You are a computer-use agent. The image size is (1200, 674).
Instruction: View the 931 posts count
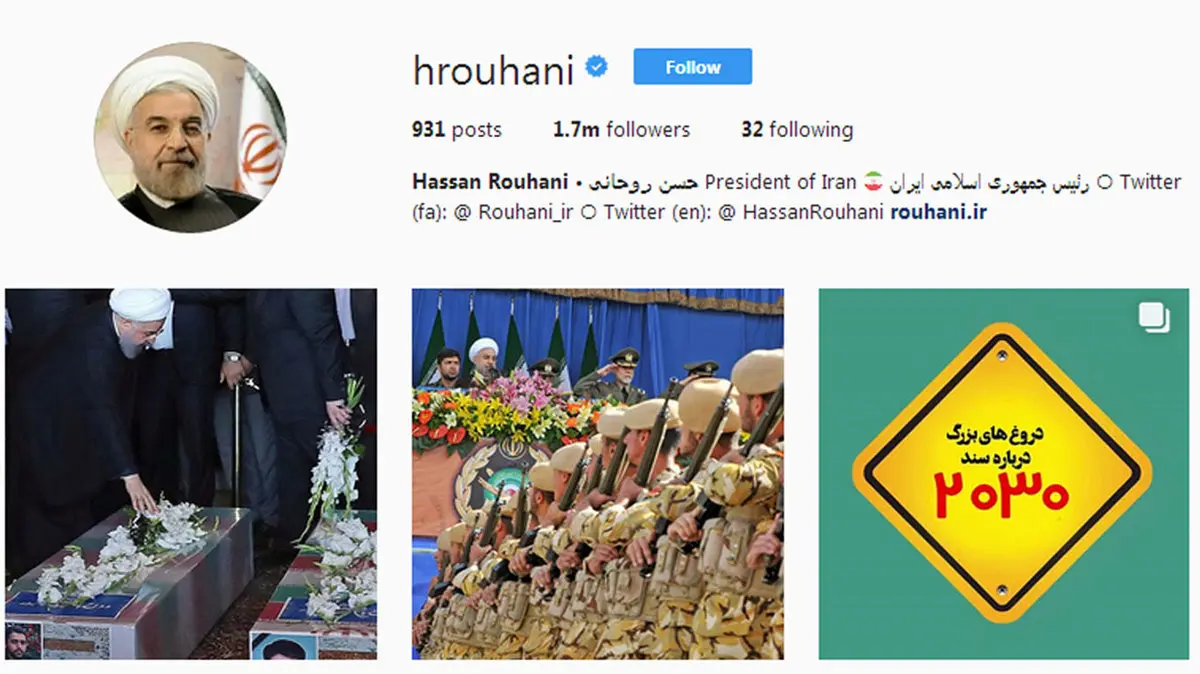click(457, 129)
